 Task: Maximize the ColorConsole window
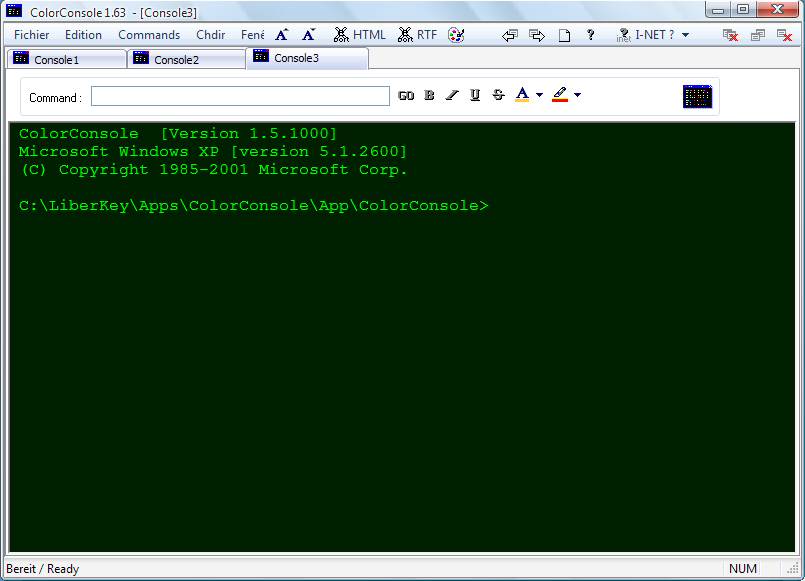pyautogui.click(x=743, y=9)
